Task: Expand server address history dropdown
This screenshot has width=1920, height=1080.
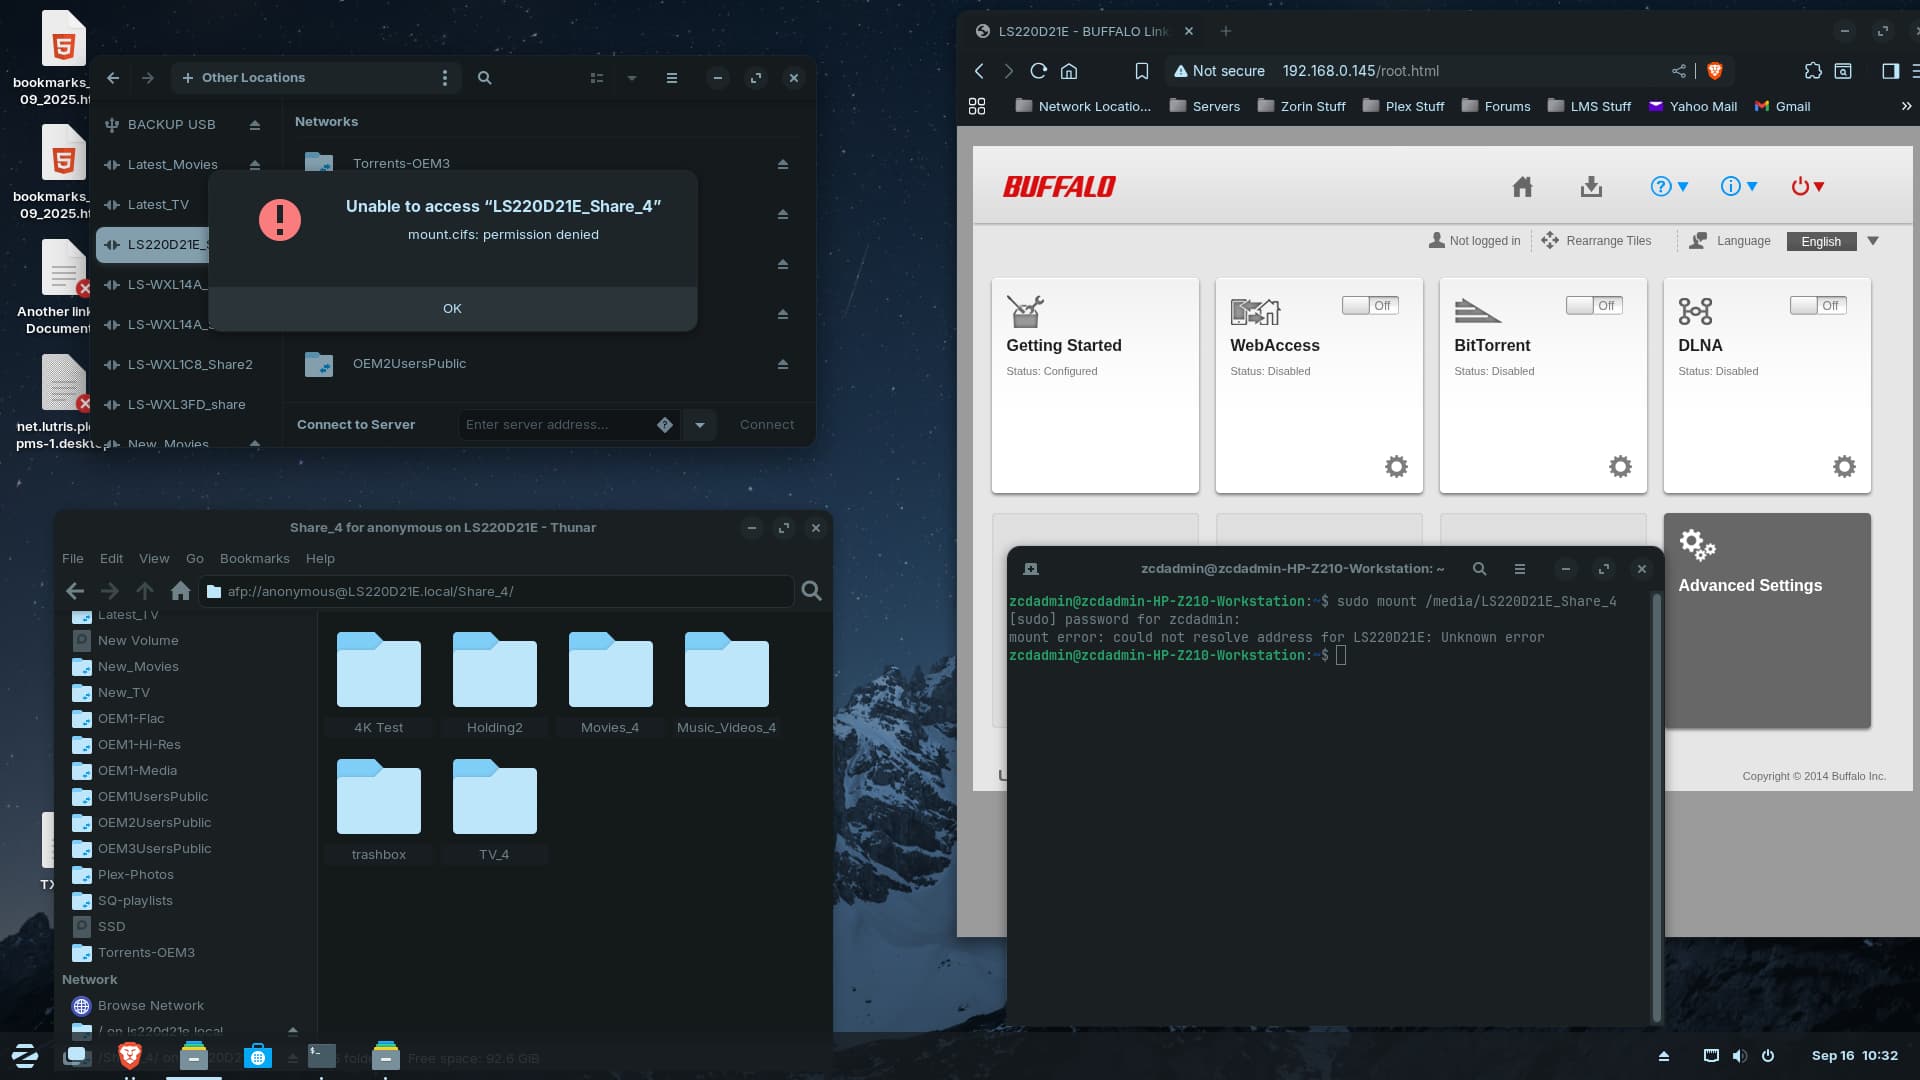Action: coord(700,425)
